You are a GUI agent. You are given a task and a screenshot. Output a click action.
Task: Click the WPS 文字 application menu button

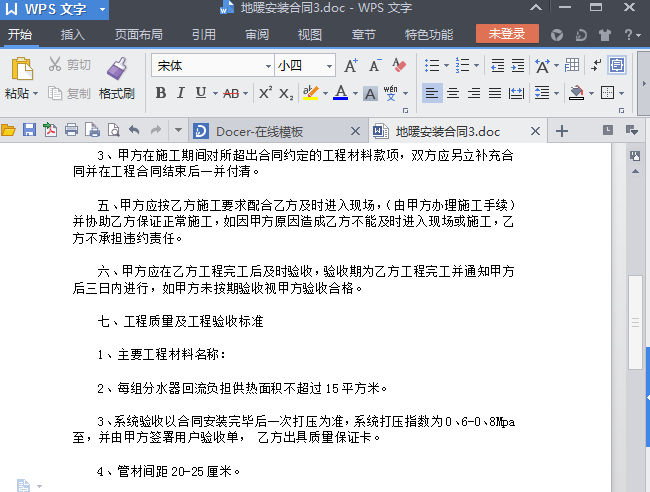pos(54,9)
